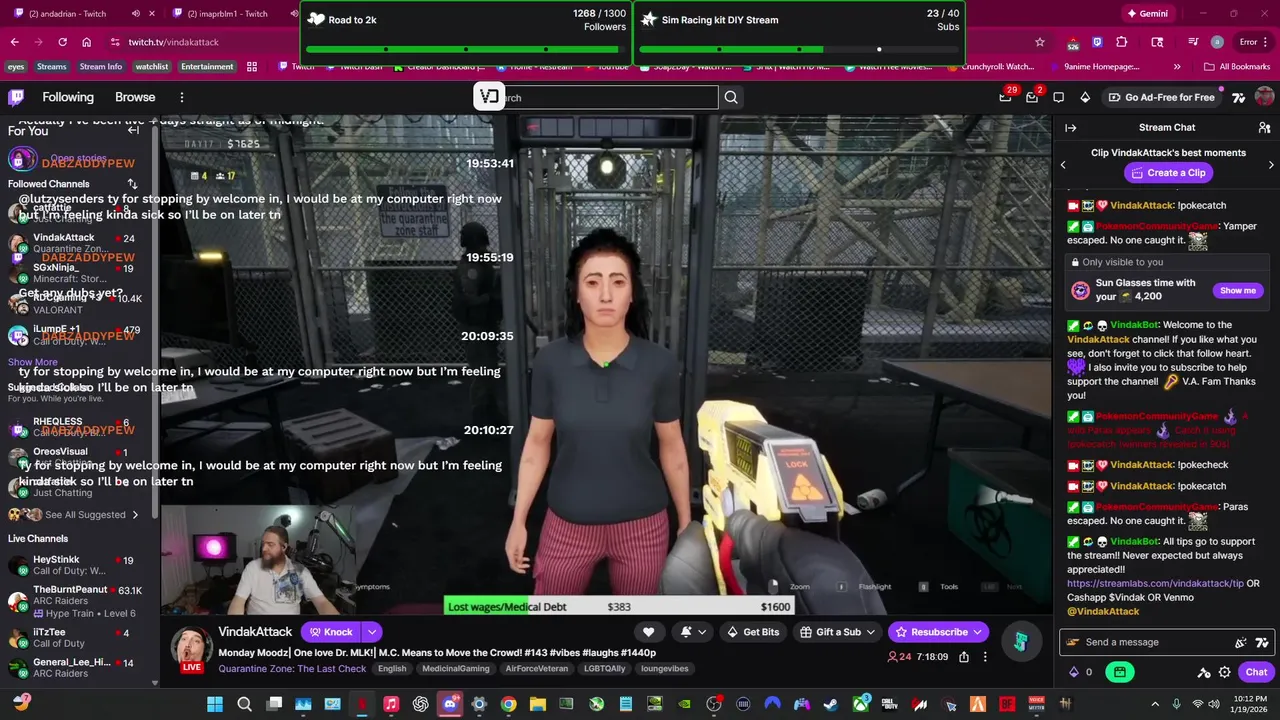Open the emote picker in chat input
The image size is (1280, 720).
1241,642
